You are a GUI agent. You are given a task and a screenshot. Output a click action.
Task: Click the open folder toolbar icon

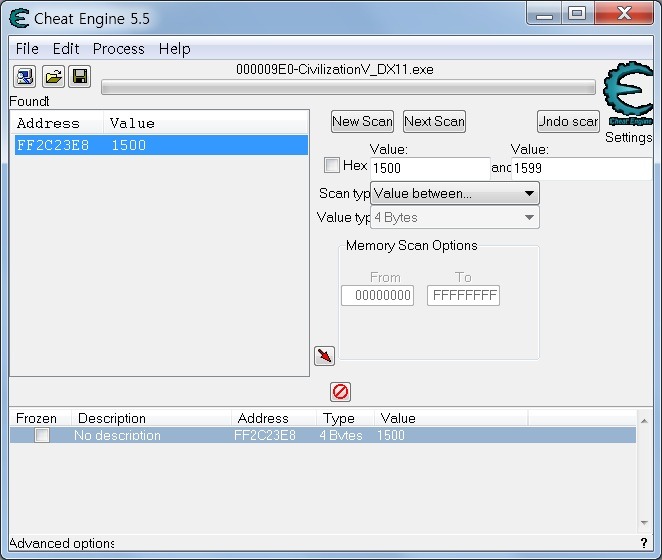tap(53, 76)
